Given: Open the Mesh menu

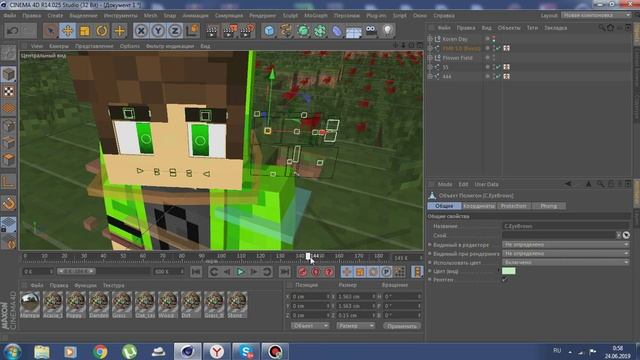Looking at the screenshot, I should pyautogui.click(x=150, y=16).
